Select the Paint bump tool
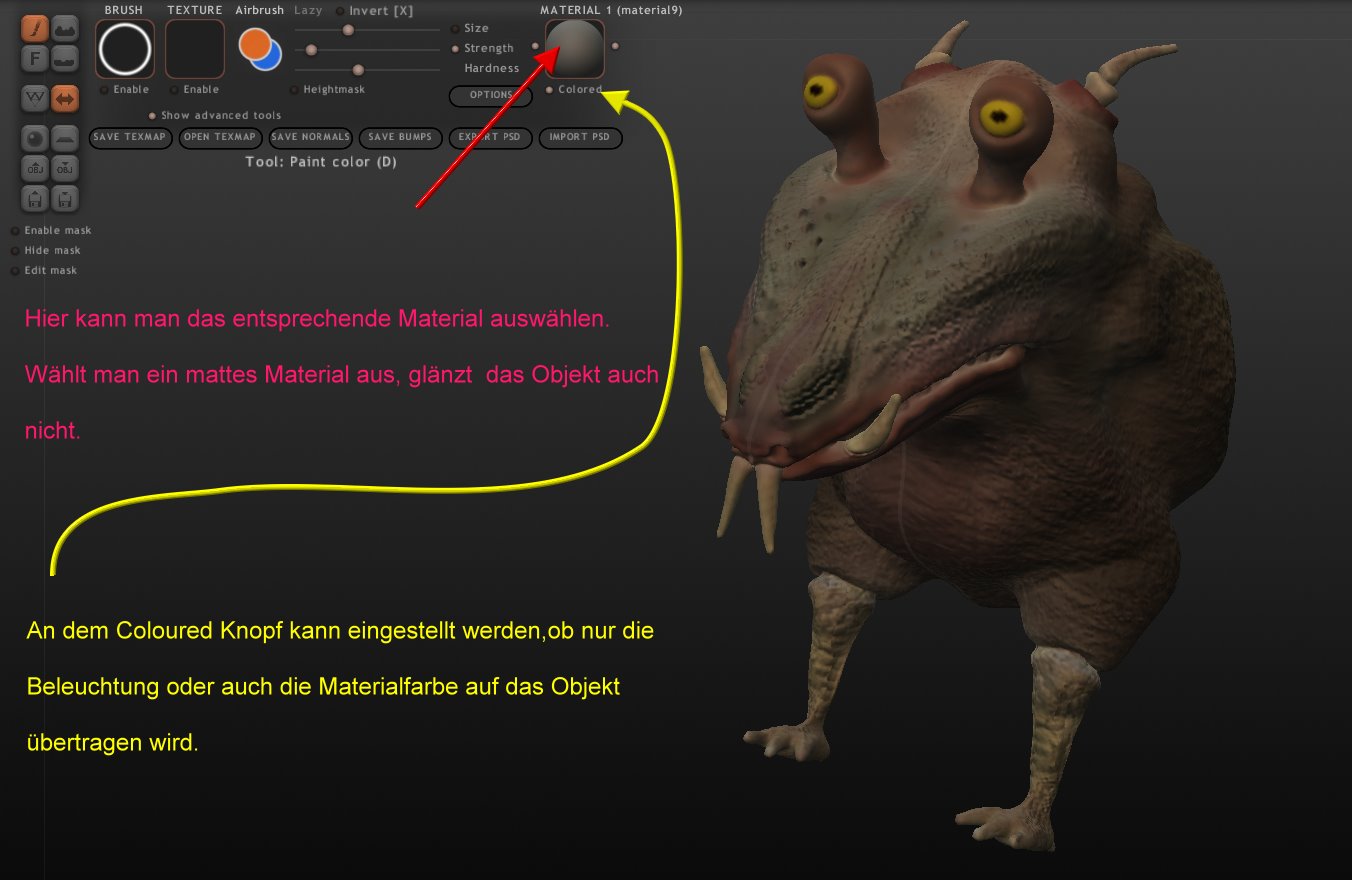Viewport: 1352px width, 880px height. [x=65, y=27]
